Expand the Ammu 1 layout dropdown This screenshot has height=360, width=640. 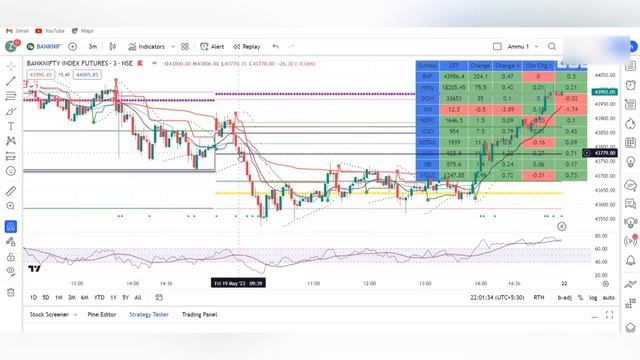point(536,47)
